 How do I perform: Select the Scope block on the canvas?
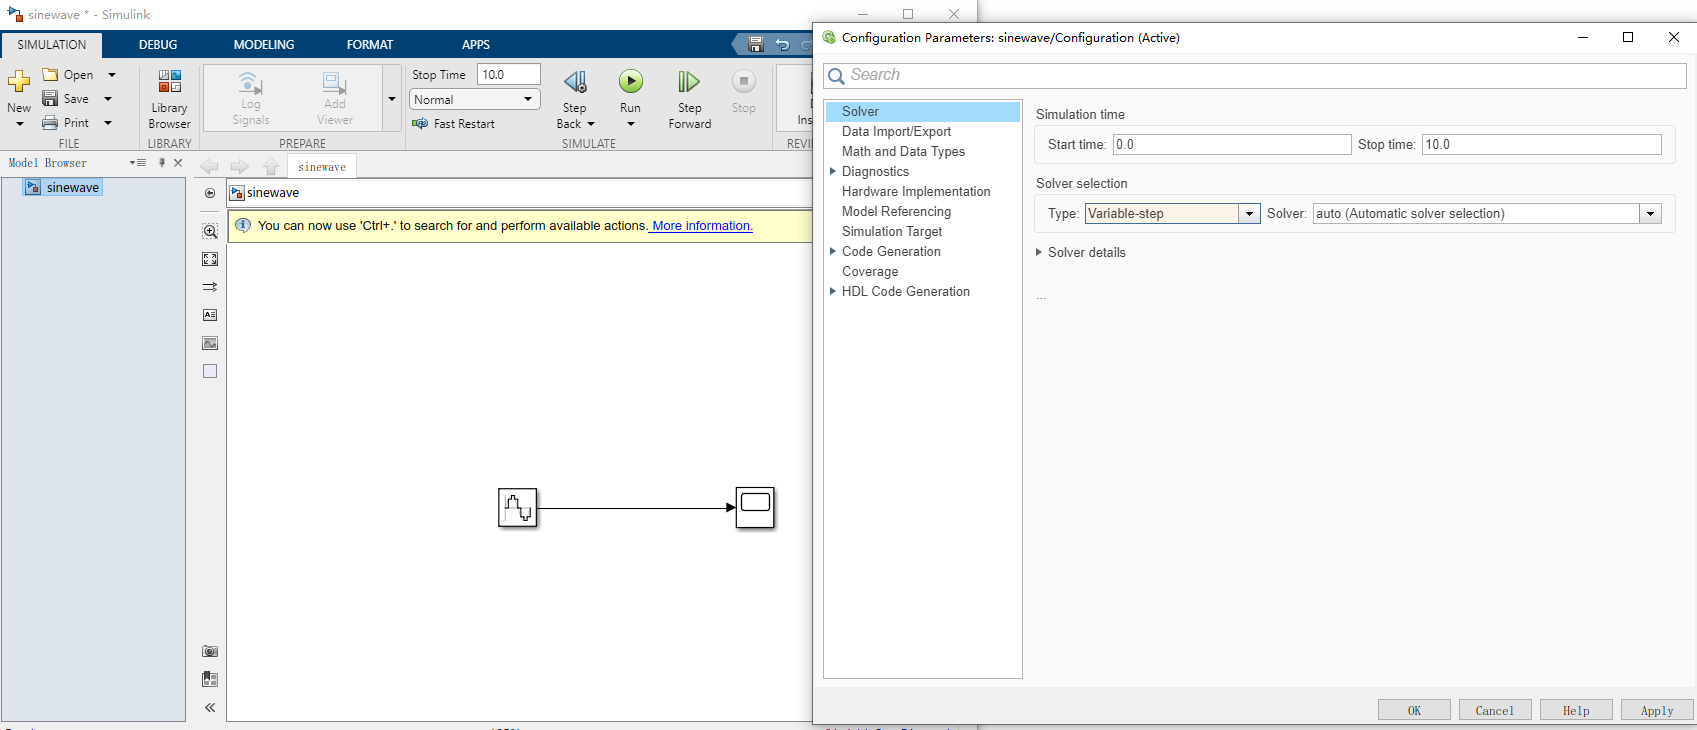click(755, 507)
